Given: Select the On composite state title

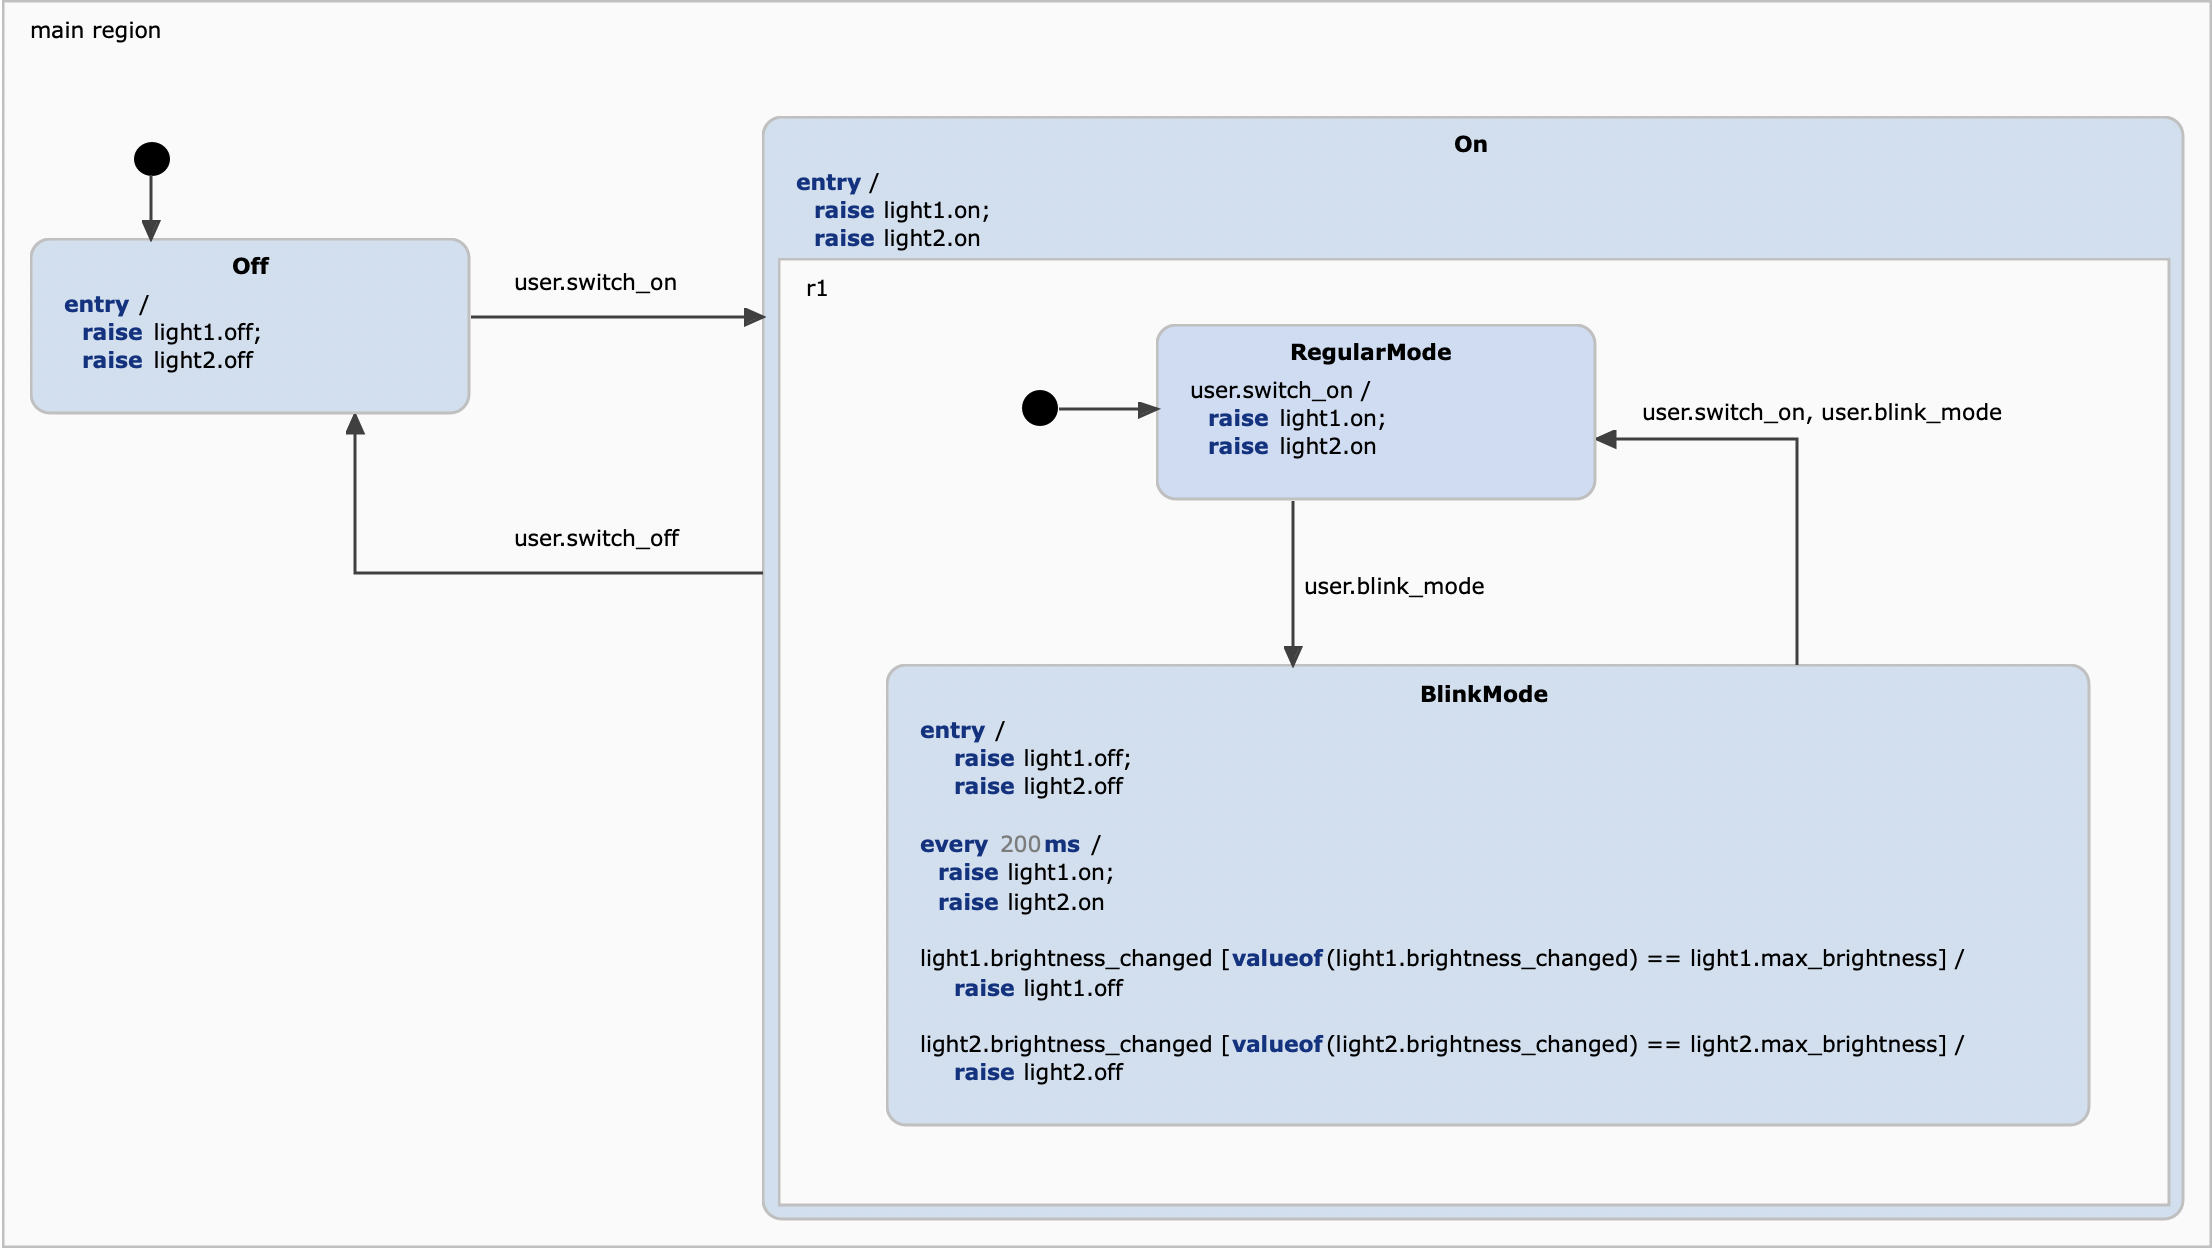Looking at the screenshot, I should [1470, 144].
